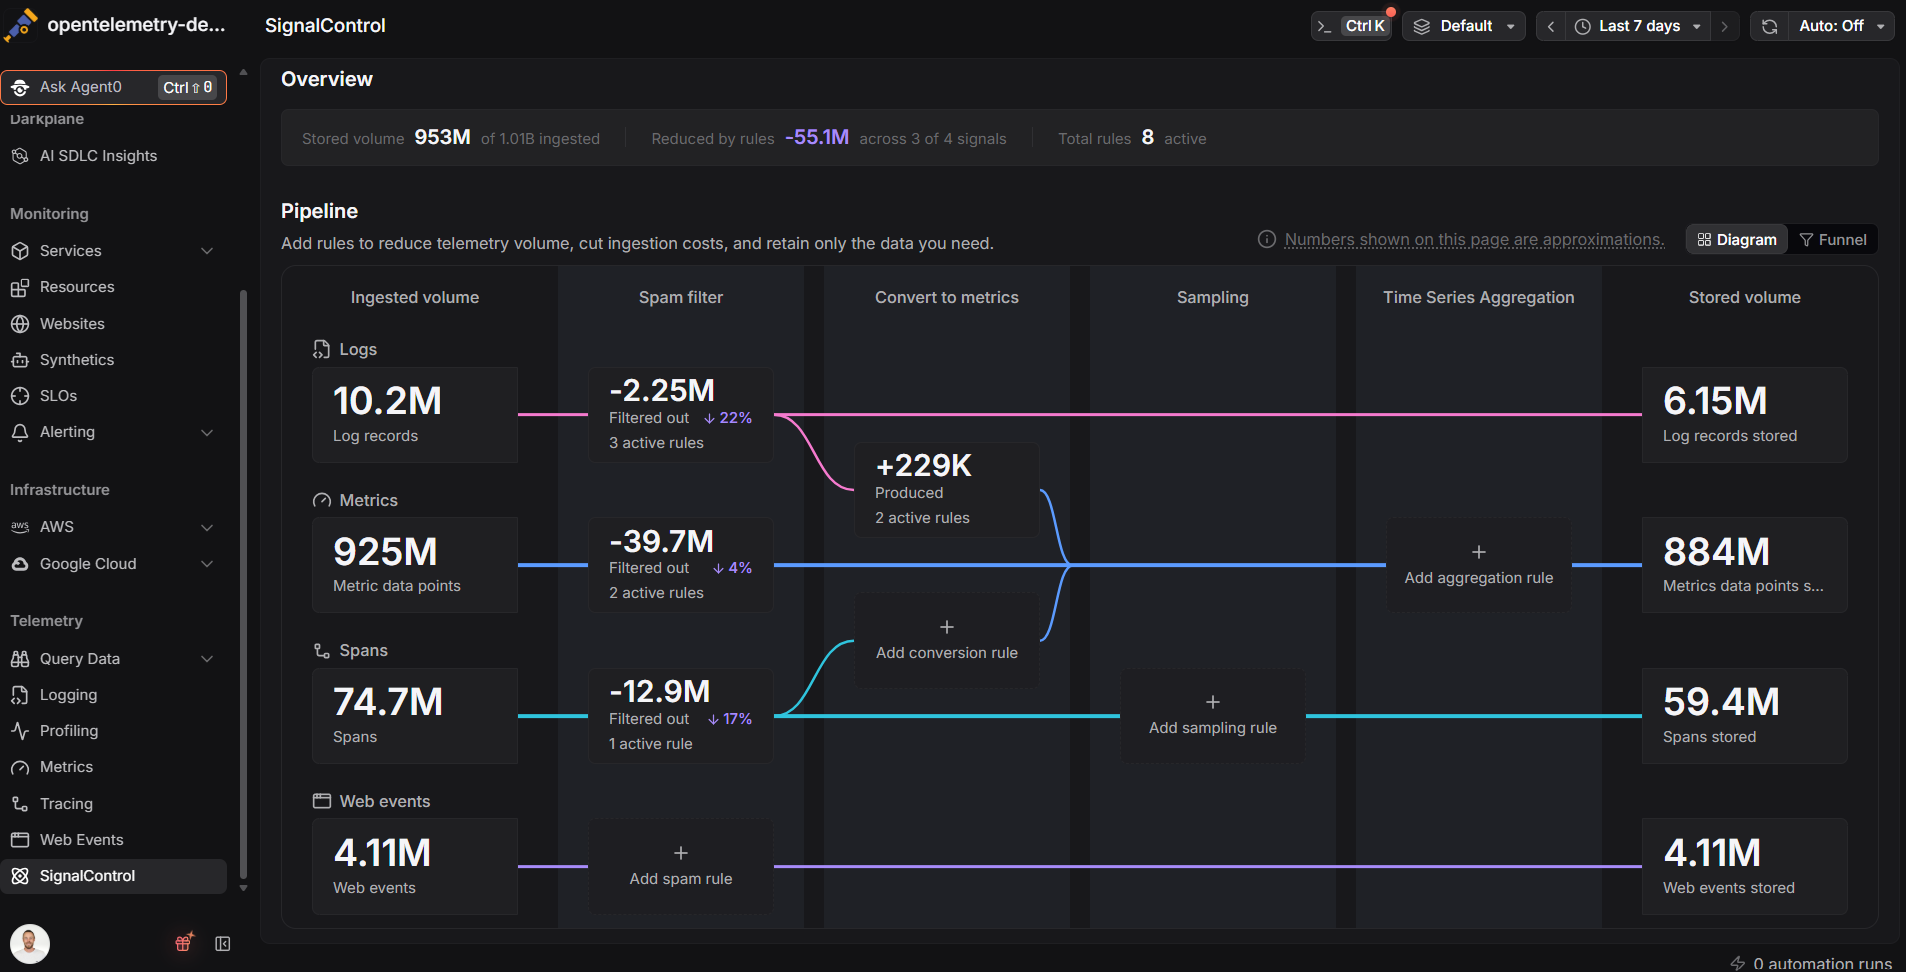The width and height of the screenshot is (1906, 972).
Task: Open the Spans -12.9M filtered out card
Action: pyautogui.click(x=681, y=716)
